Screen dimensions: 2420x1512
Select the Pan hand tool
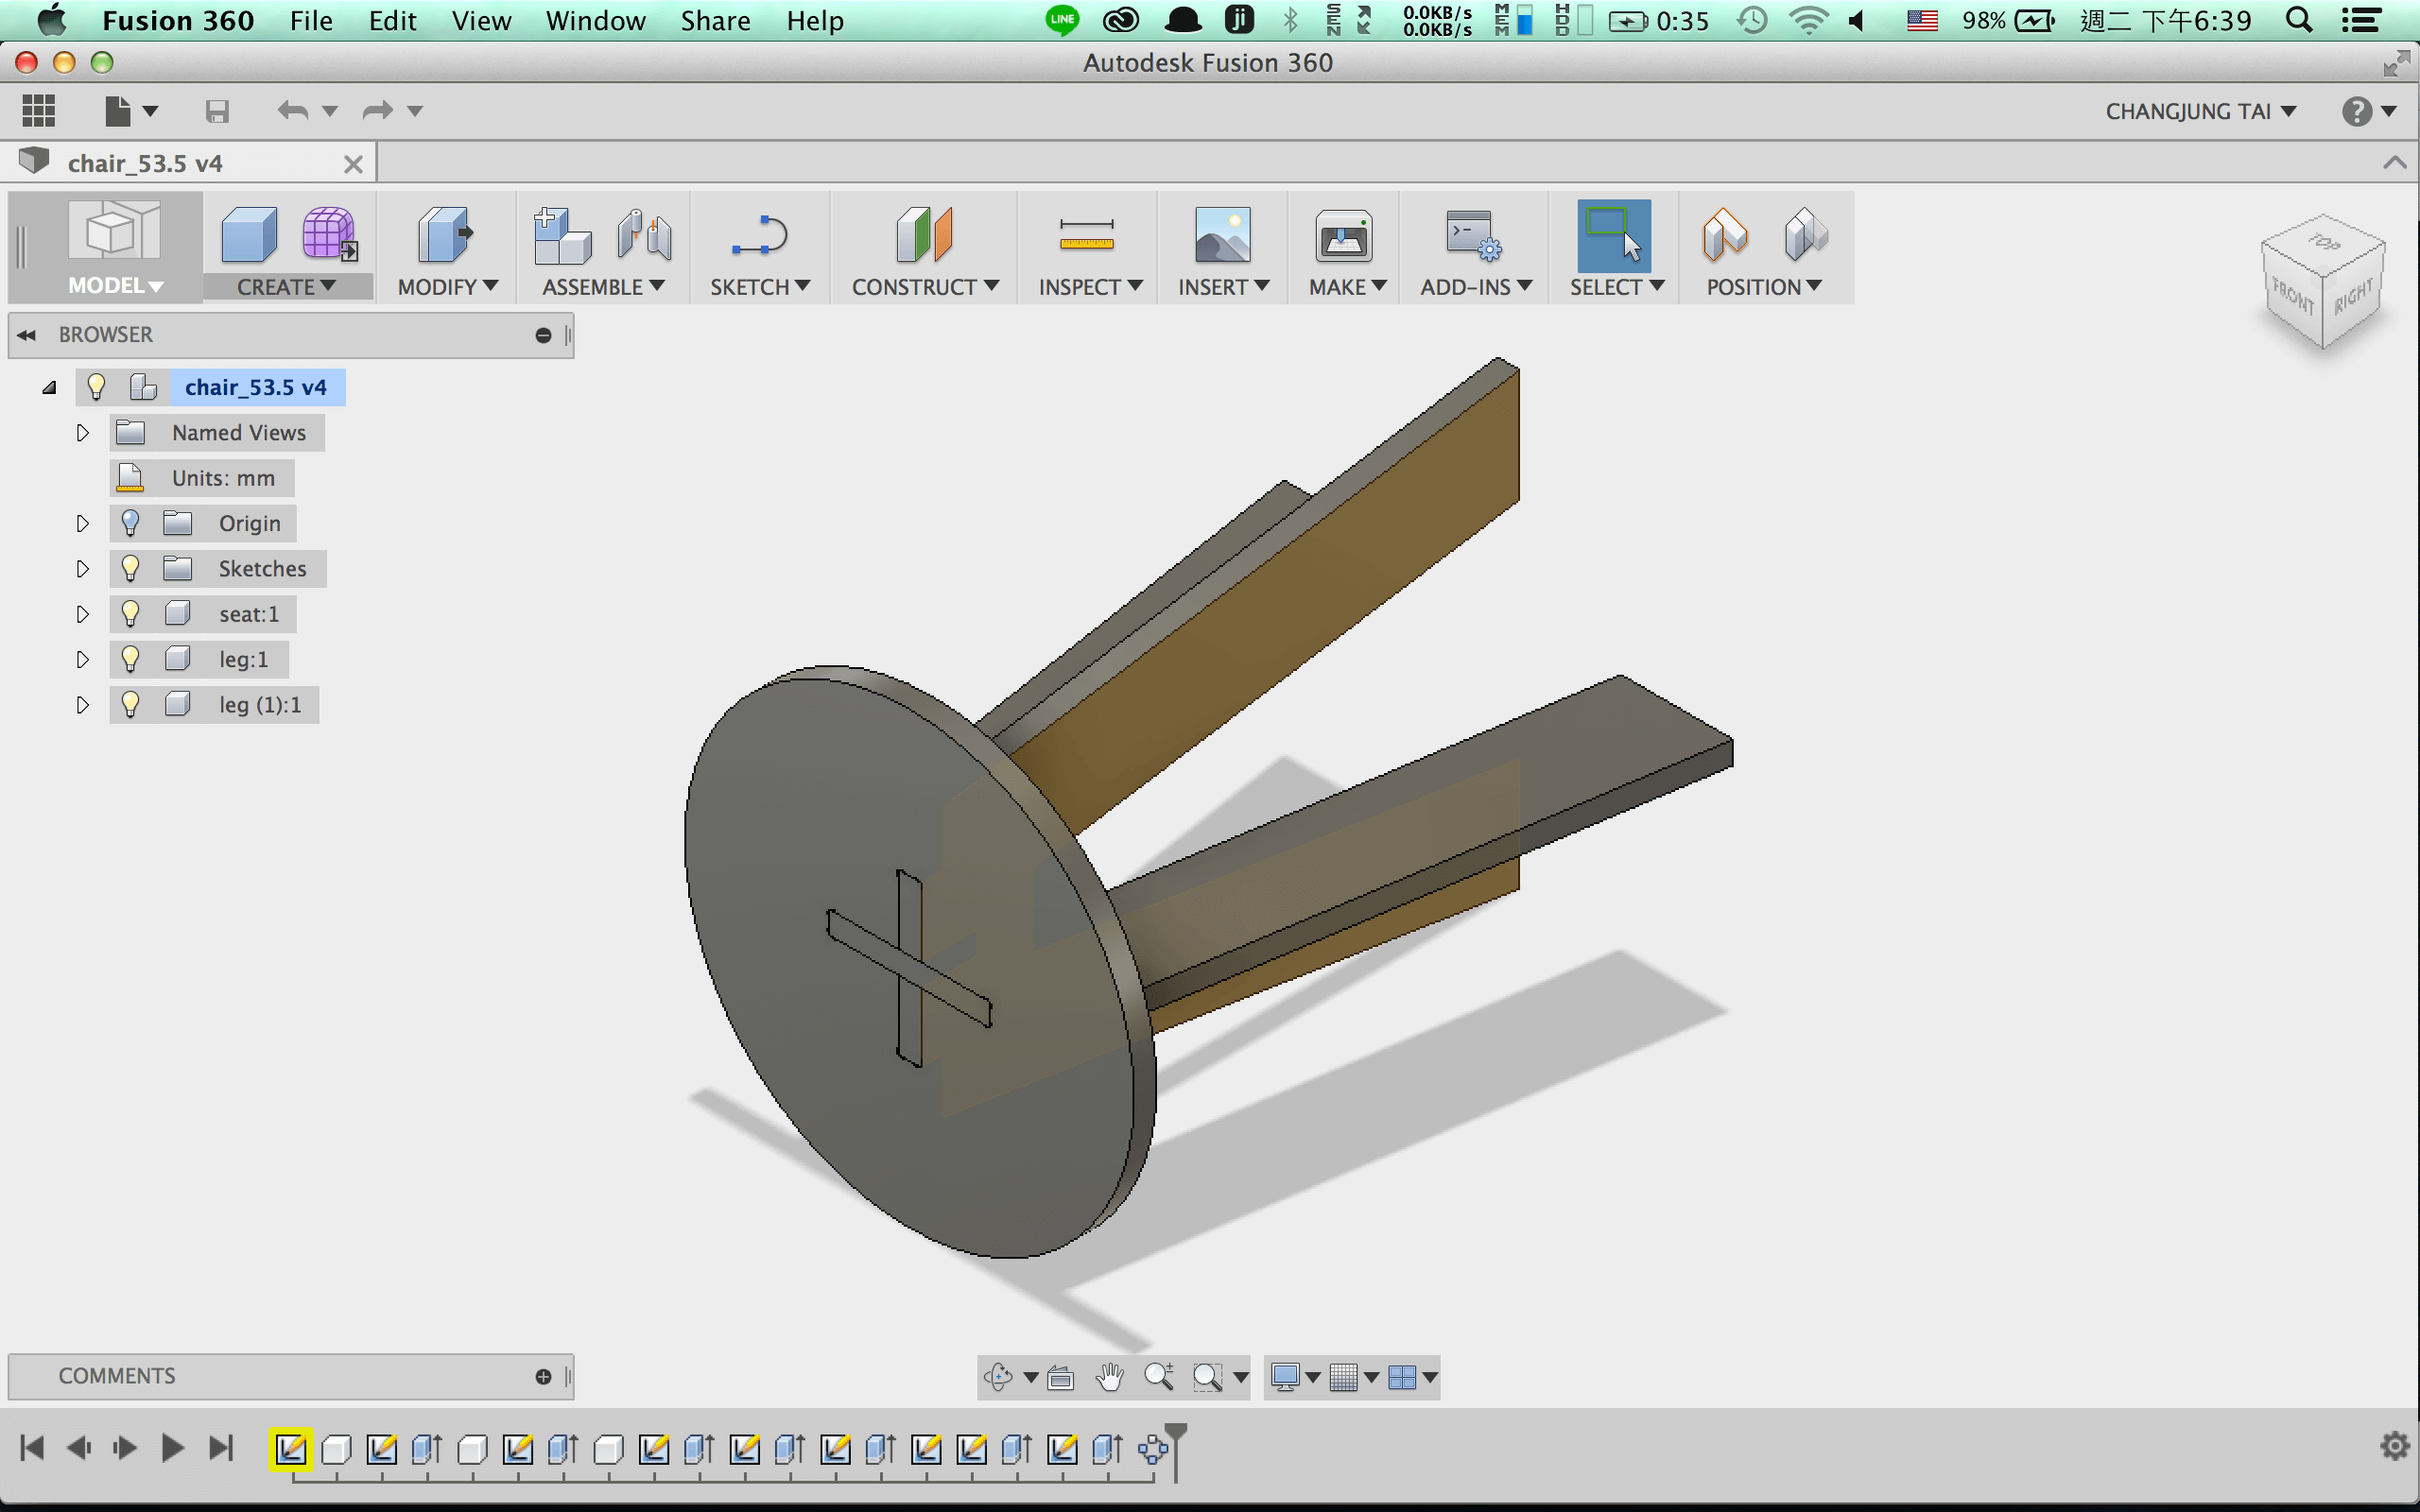[x=1110, y=1377]
